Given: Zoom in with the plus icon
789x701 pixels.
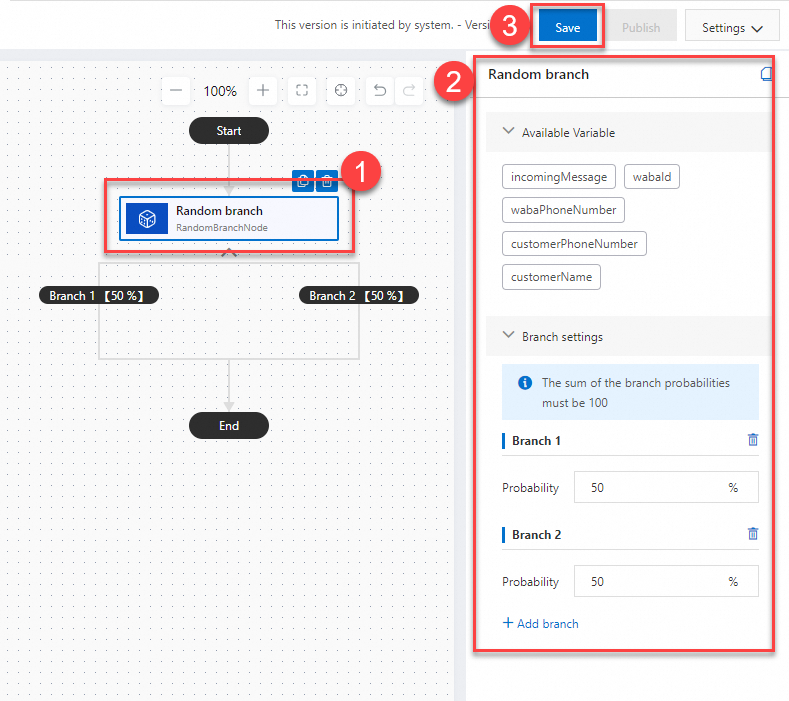Looking at the screenshot, I should coord(263,91).
